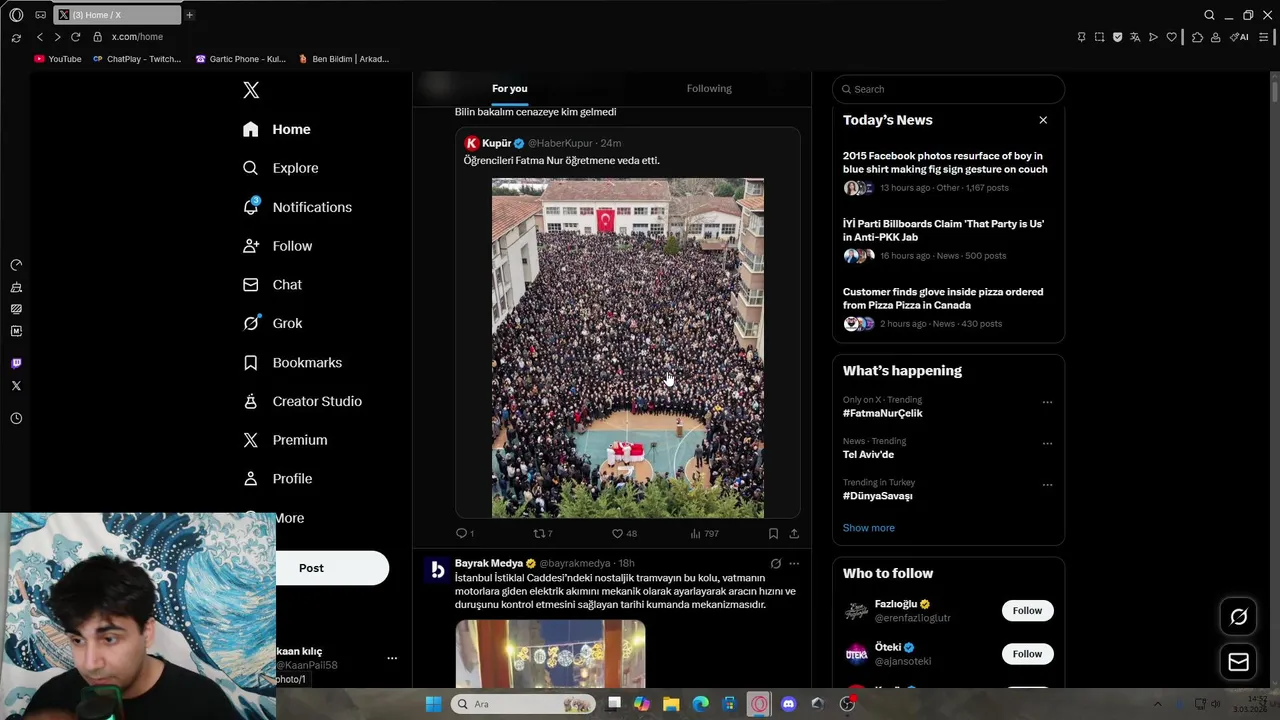Open browser AI button

[x=1239, y=37]
